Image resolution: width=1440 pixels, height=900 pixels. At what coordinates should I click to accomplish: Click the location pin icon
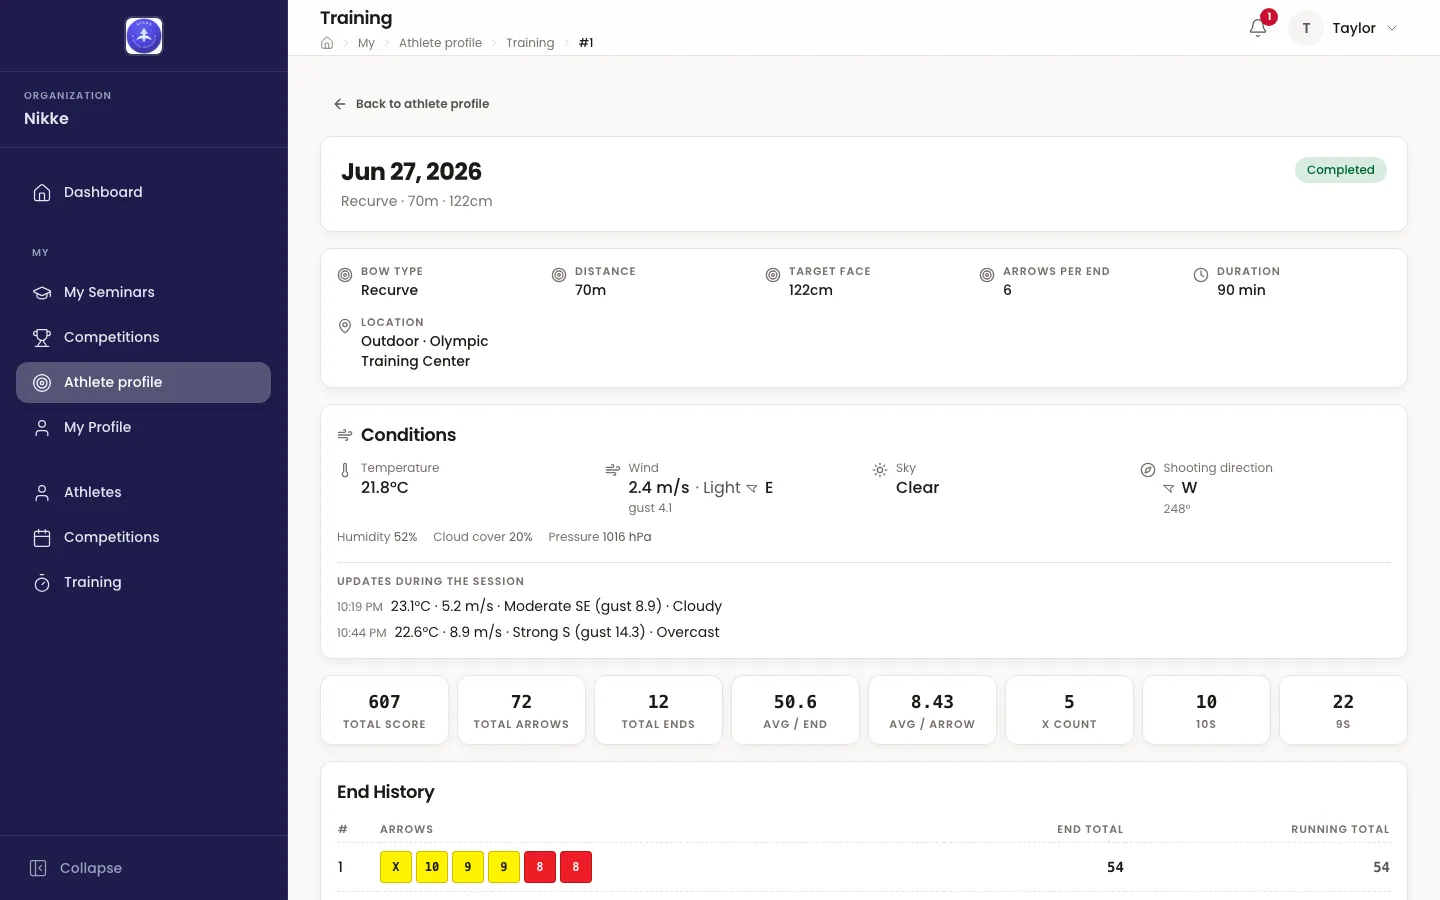pos(345,326)
